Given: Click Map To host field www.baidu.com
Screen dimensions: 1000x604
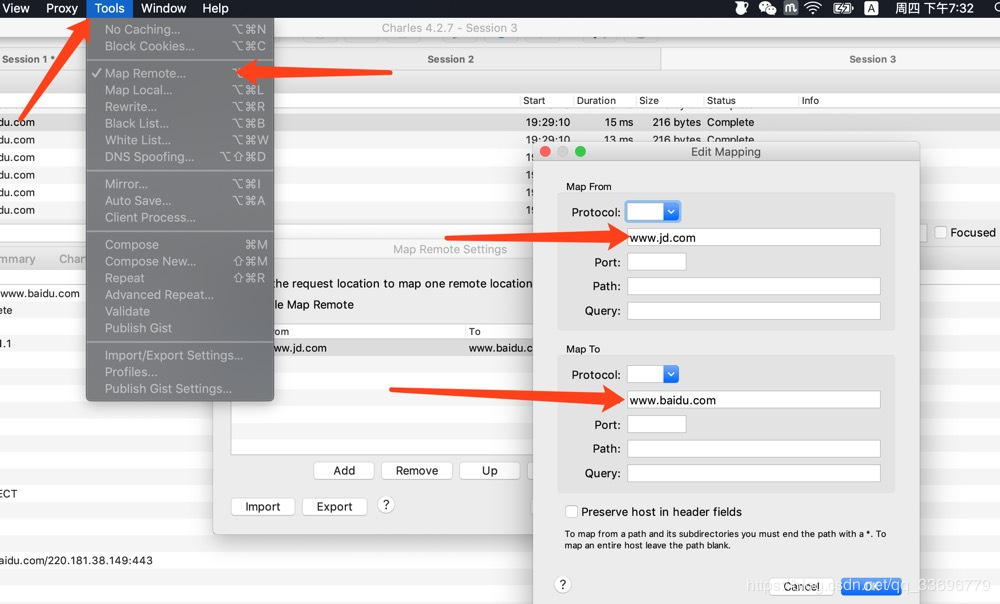Looking at the screenshot, I should [x=754, y=400].
